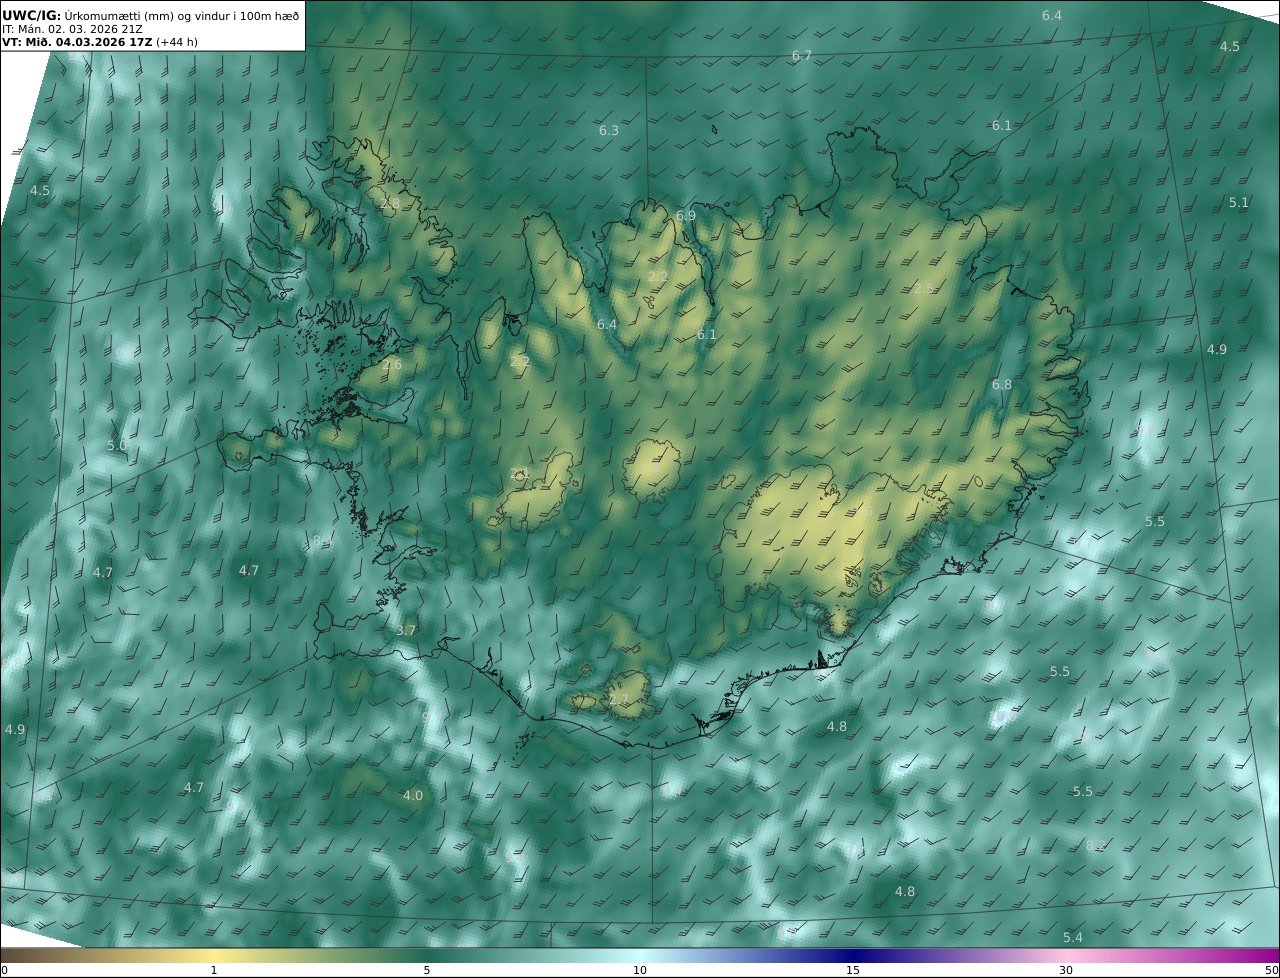Viewport: 1280px width, 978px height.
Task: Click the map value 2.7
Action: coord(619,700)
